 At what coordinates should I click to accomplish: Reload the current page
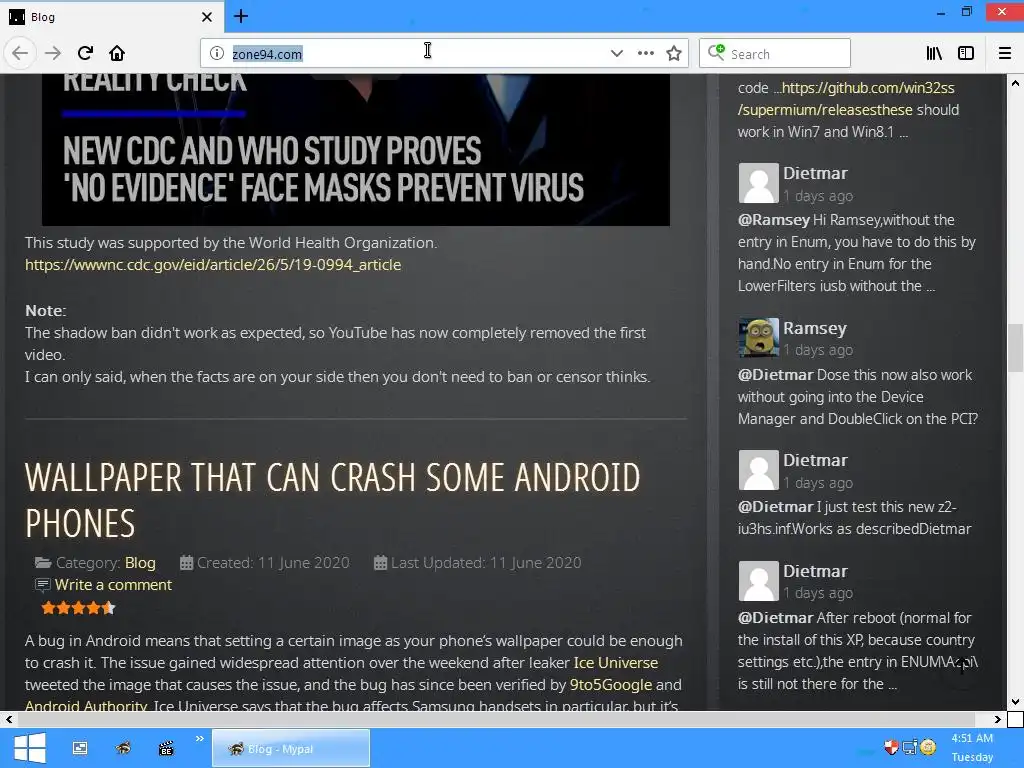tap(85, 53)
